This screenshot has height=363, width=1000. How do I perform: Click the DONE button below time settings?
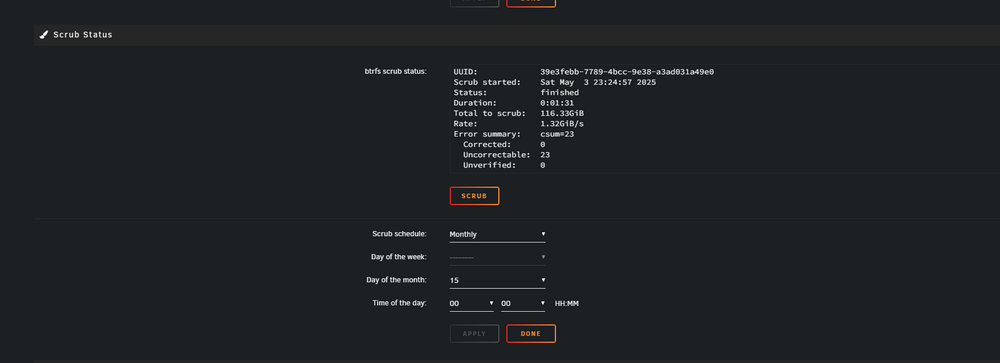[531, 334]
